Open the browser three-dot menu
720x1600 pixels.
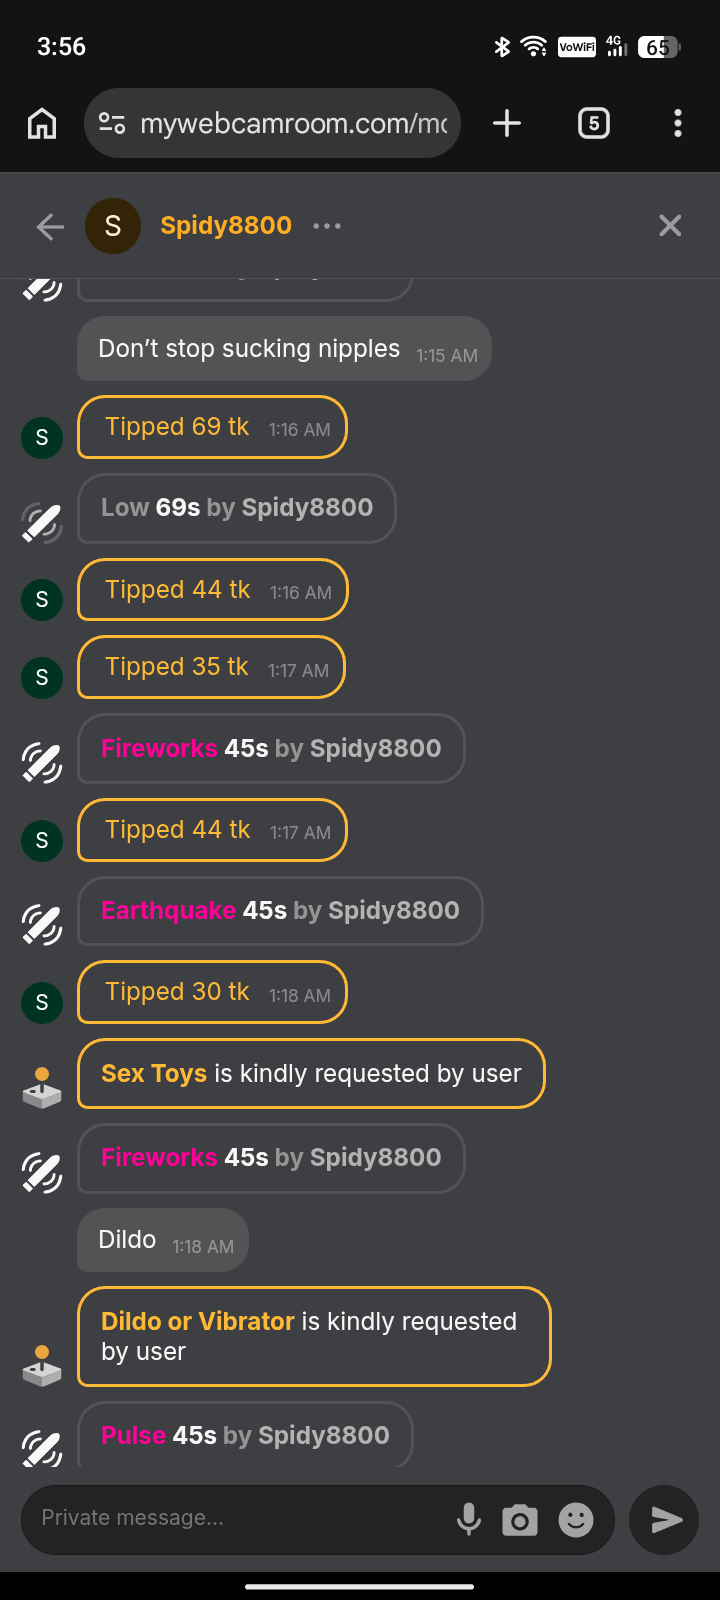coord(678,124)
